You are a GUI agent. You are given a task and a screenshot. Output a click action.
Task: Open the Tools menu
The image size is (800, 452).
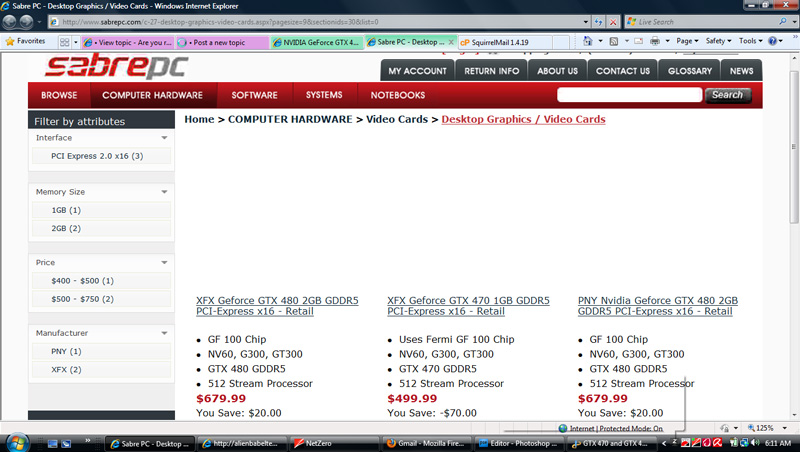(x=751, y=41)
